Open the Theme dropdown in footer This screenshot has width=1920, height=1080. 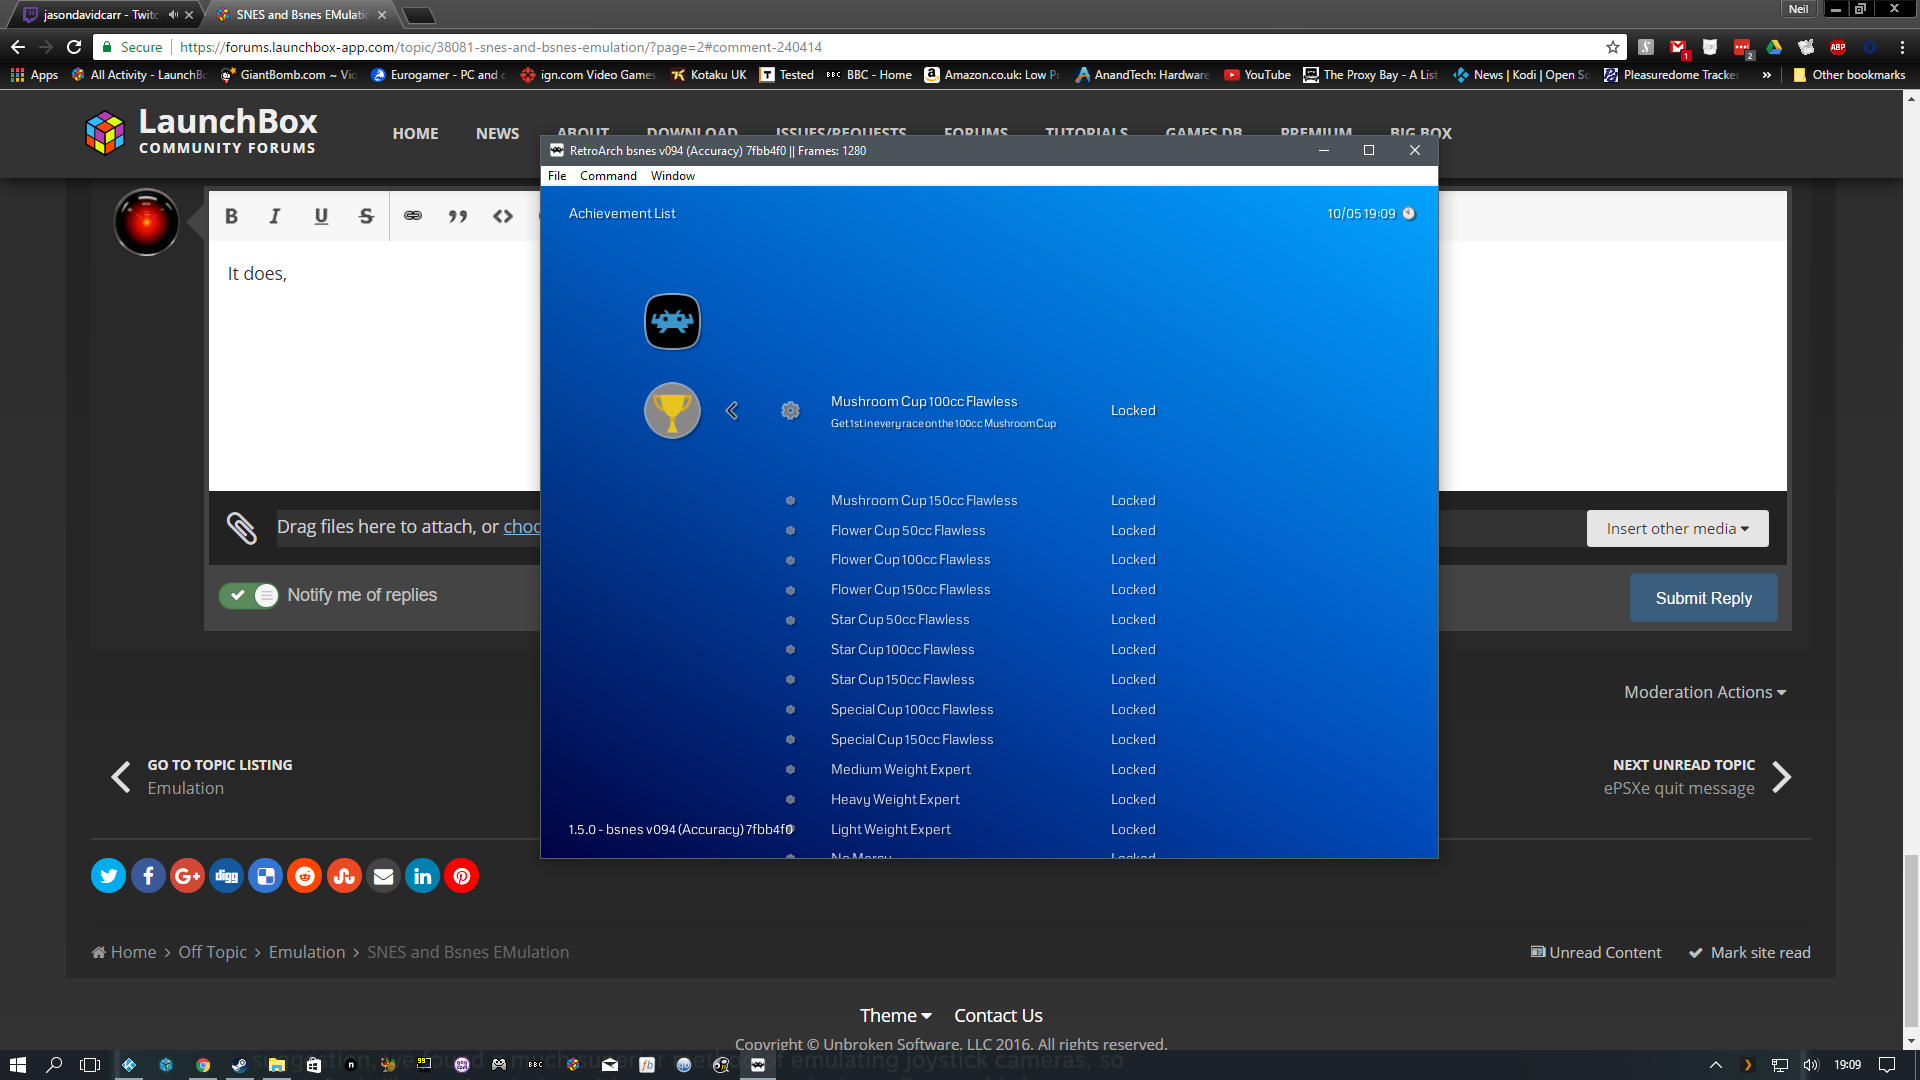895,1016
